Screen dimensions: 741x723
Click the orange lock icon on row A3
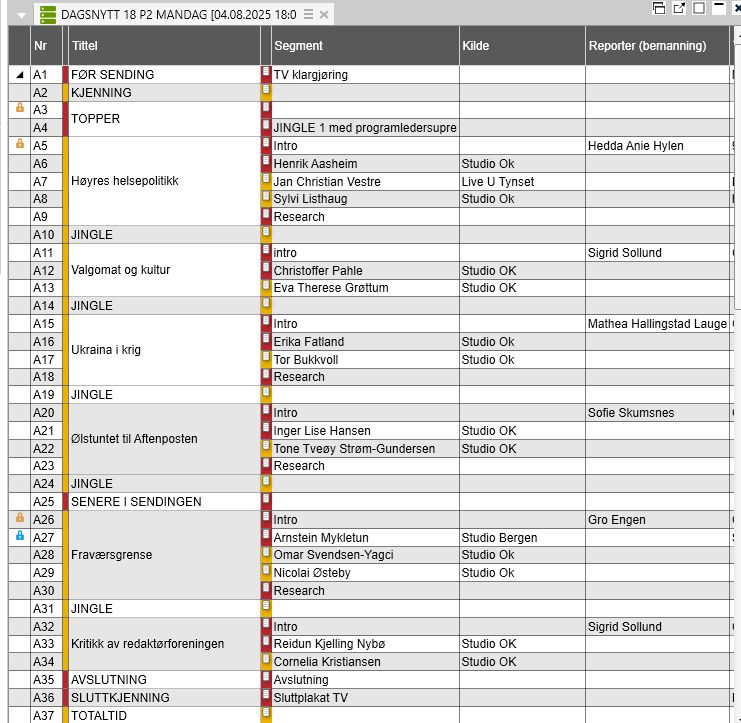[x=20, y=108]
